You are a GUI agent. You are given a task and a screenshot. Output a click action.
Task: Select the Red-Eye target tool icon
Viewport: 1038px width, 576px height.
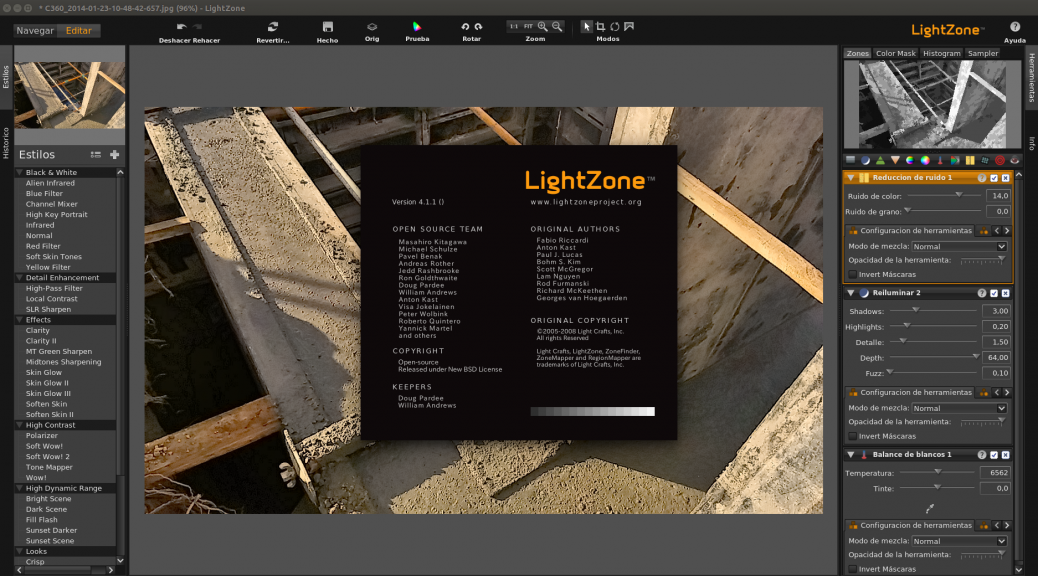pyautogui.click(x=999, y=159)
